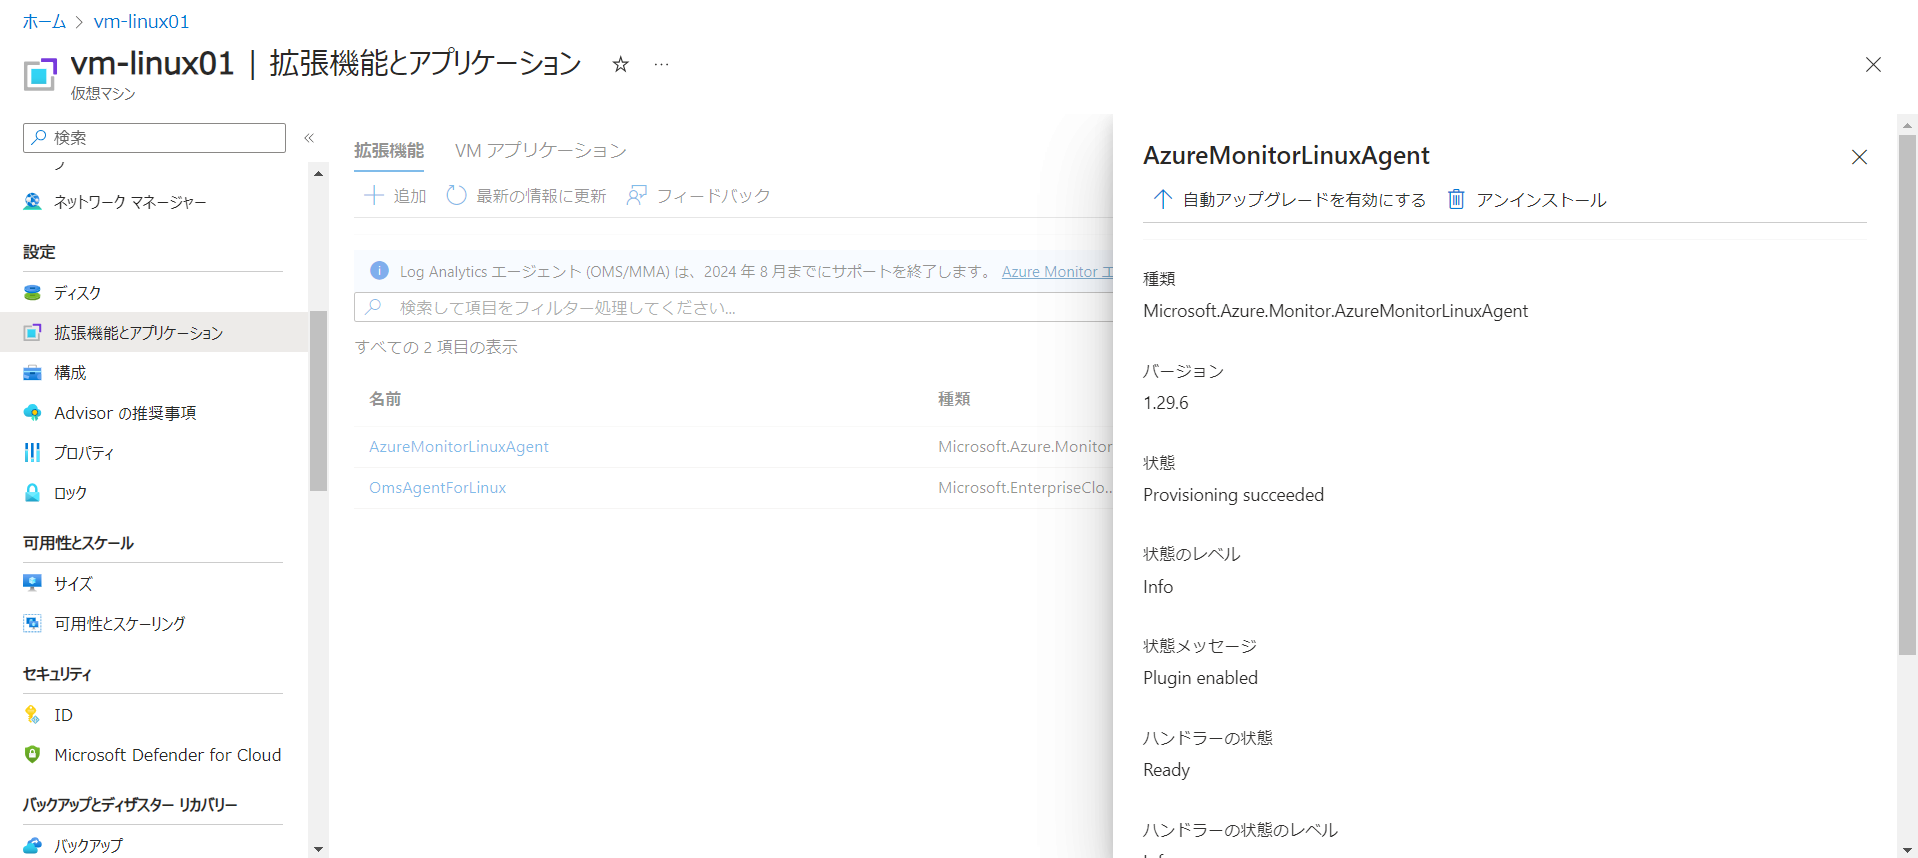Screen dimensions: 1918x858
Task: Focus the extensions filter search field
Action: [734, 307]
